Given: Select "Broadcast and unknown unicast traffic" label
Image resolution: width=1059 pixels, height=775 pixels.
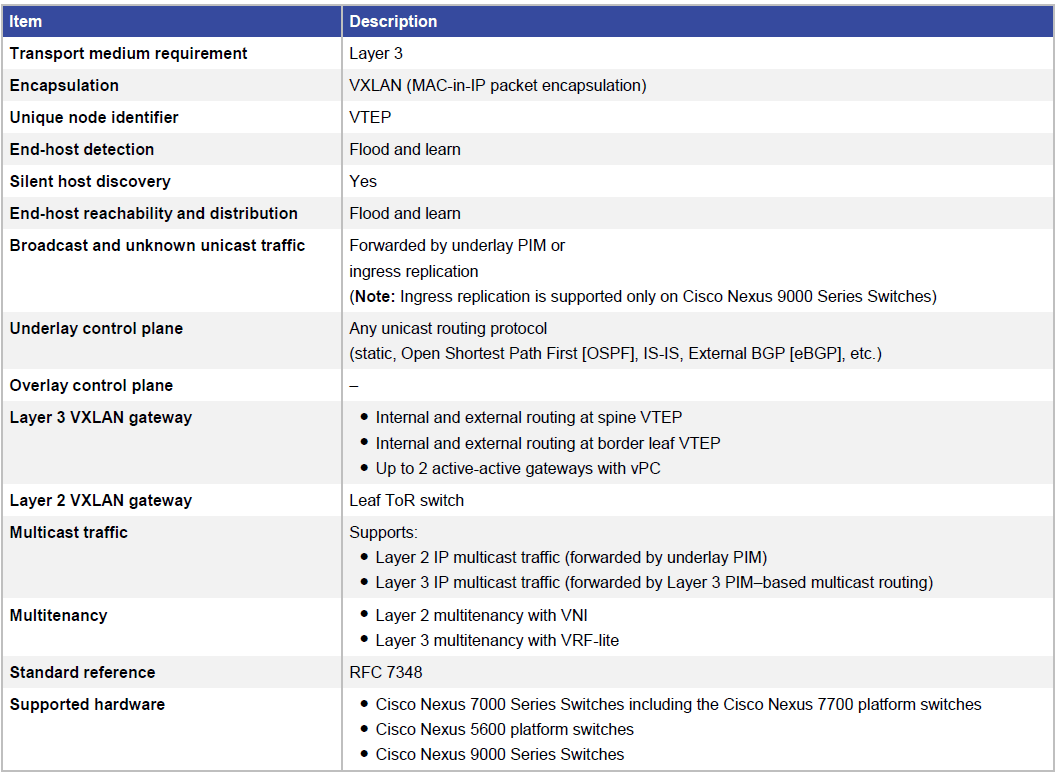Looking at the screenshot, I should pyautogui.click(x=157, y=245).
